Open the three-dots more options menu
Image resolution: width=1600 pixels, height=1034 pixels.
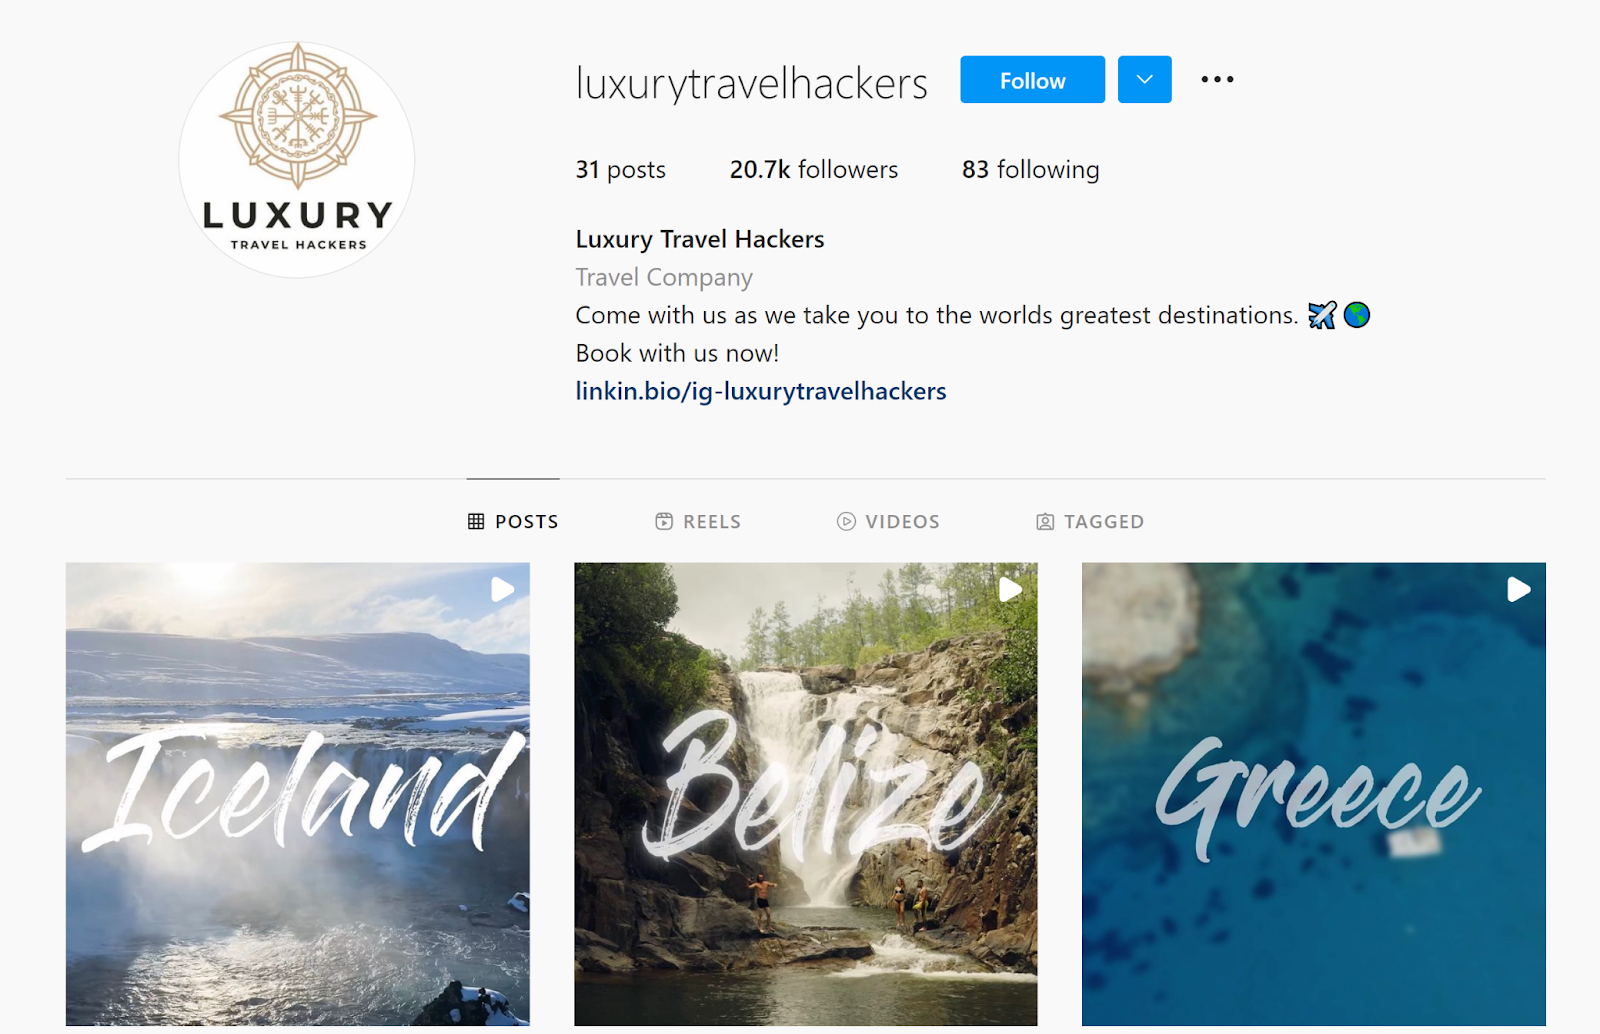tap(1217, 79)
